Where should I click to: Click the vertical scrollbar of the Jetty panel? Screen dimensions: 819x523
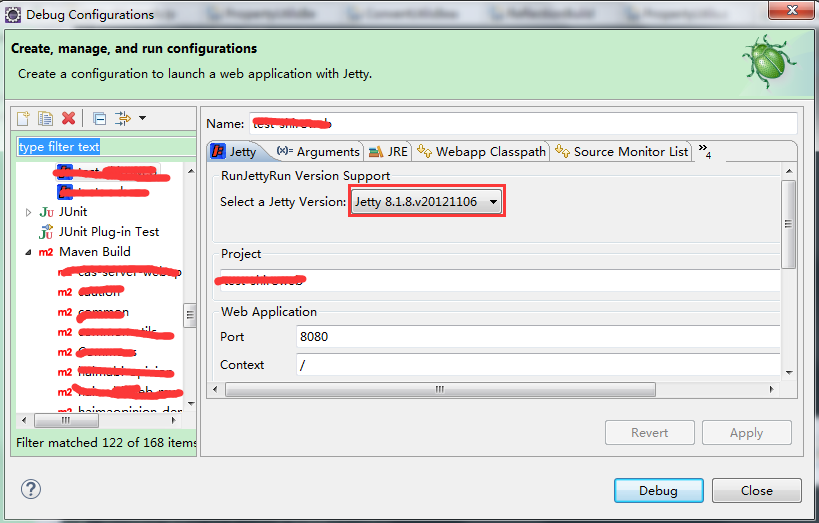tap(789, 224)
